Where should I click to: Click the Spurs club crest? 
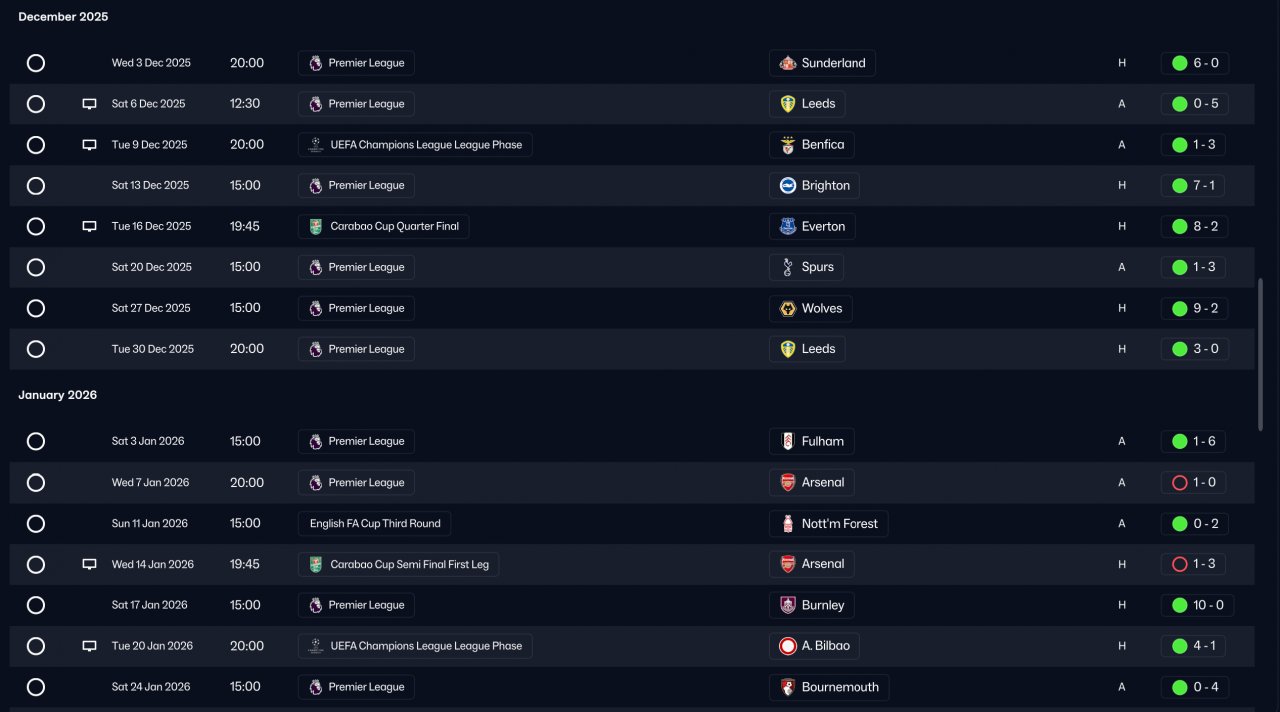click(788, 267)
